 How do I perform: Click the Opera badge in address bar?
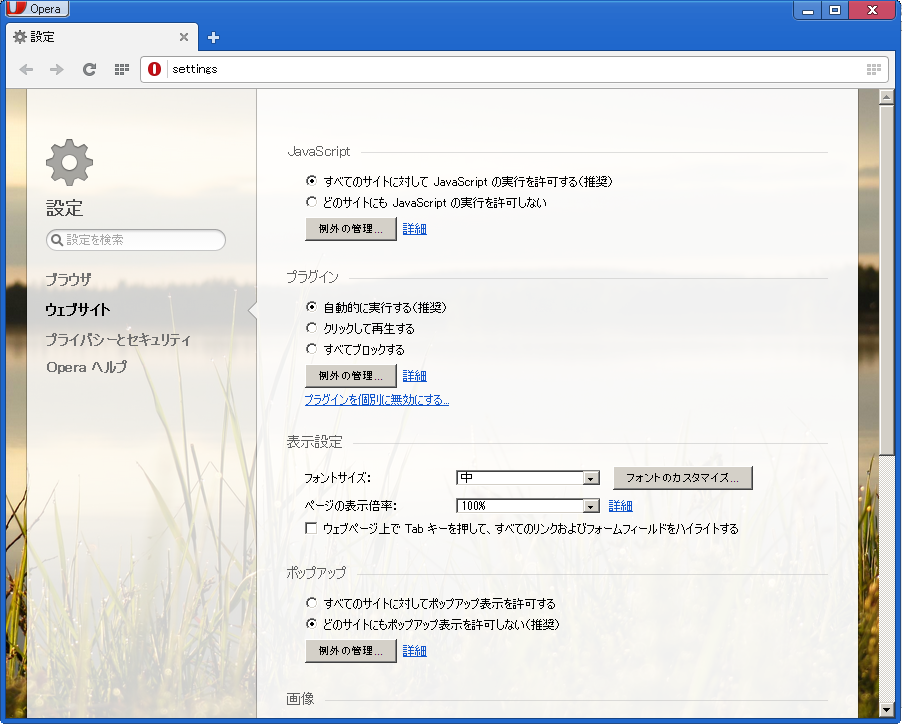coord(154,69)
